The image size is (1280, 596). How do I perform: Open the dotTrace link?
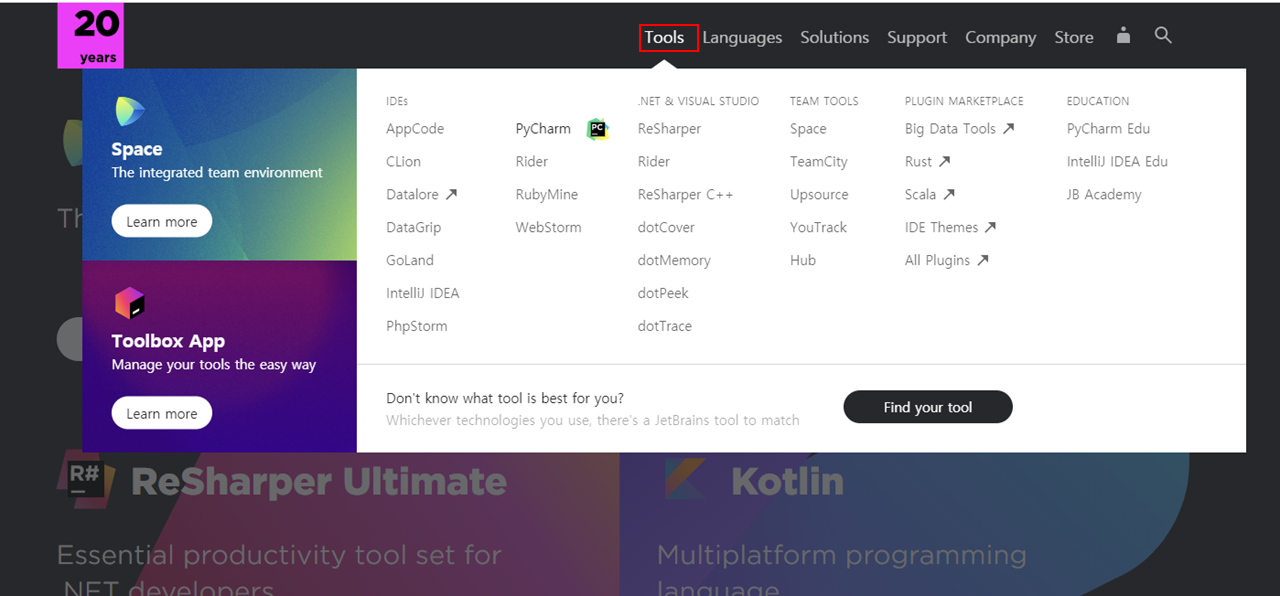click(x=664, y=326)
